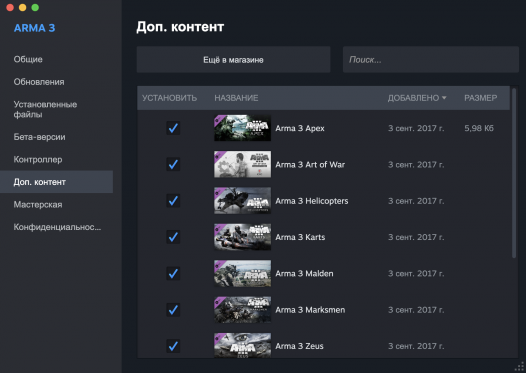Click the window resize grip icon
This screenshot has width=526, height=373.
pyautogui.click(x=519, y=367)
